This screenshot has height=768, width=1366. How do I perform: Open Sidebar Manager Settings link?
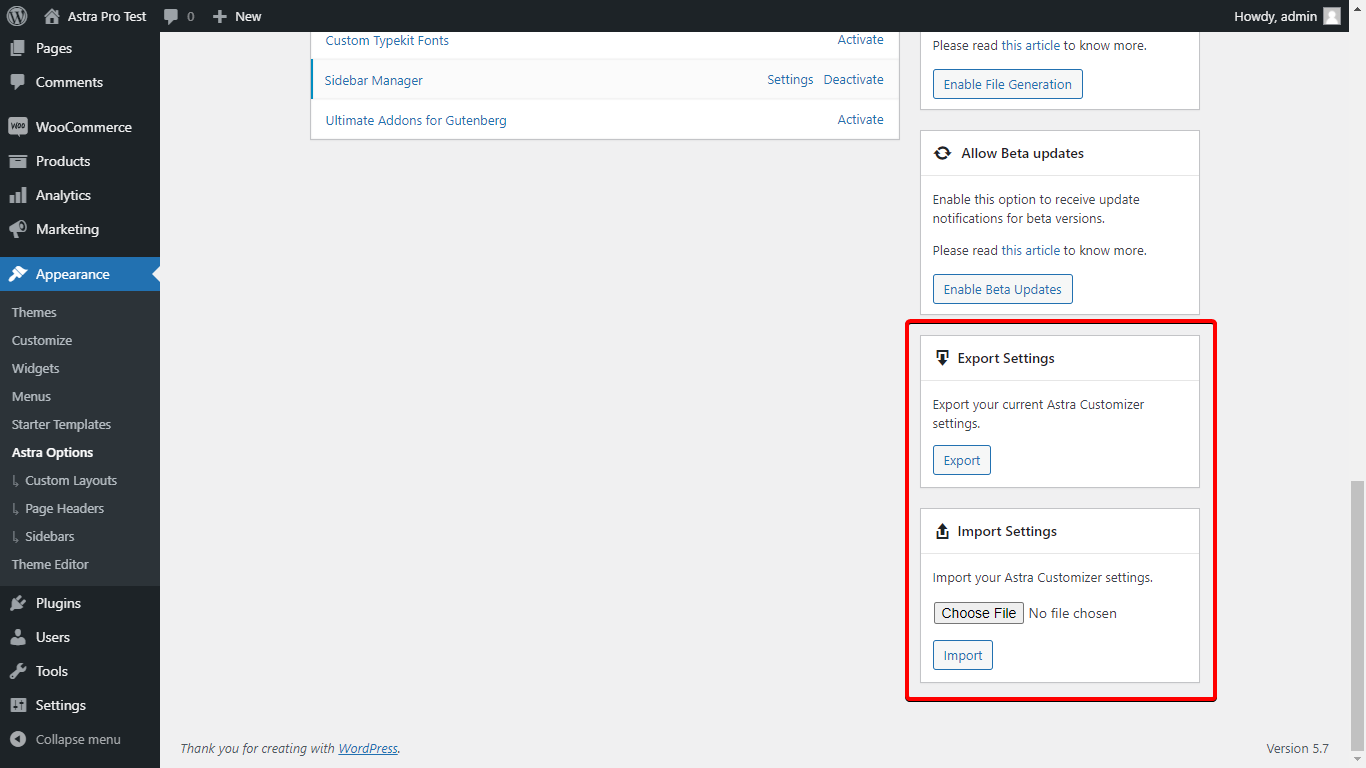tap(790, 80)
